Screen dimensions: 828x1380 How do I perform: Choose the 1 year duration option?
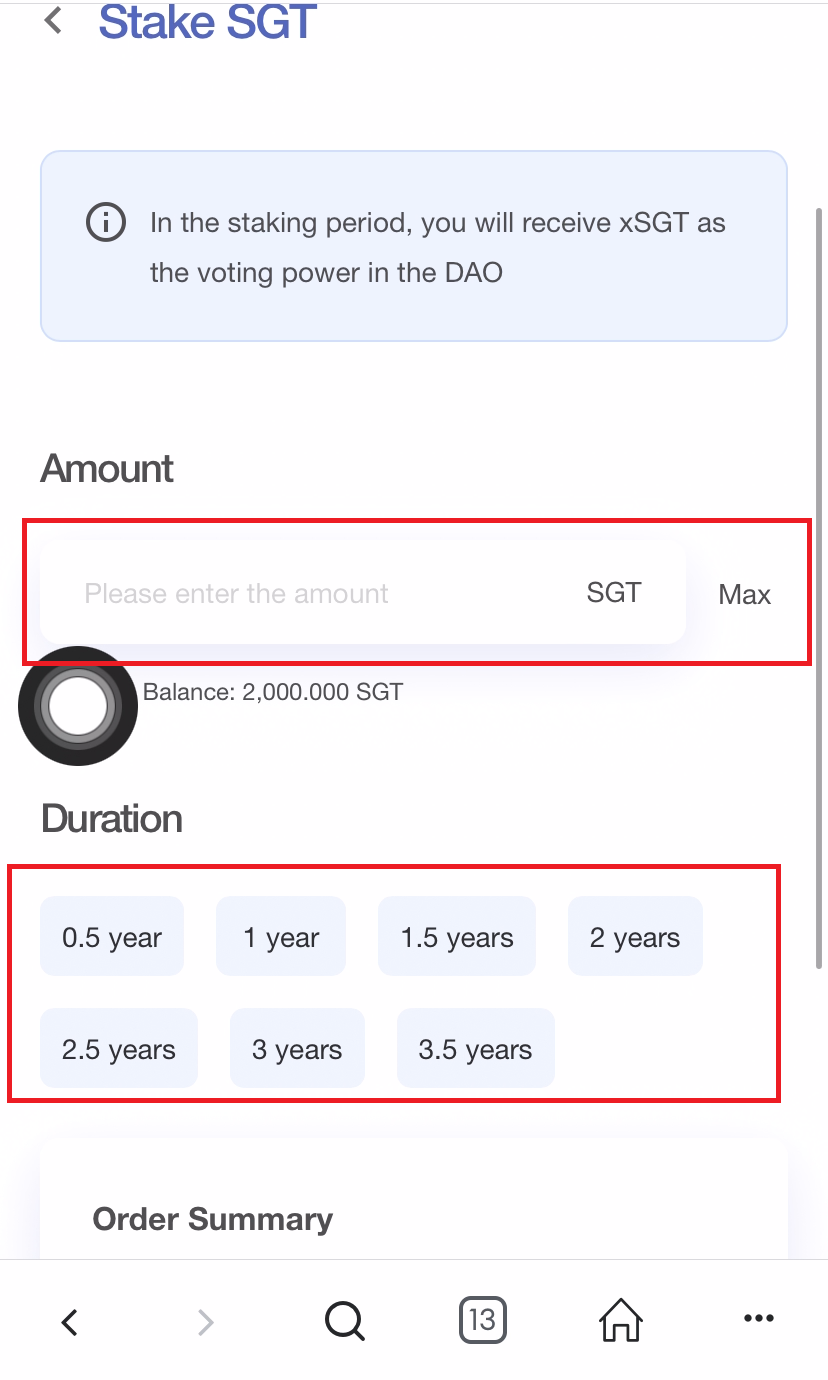(x=281, y=937)
